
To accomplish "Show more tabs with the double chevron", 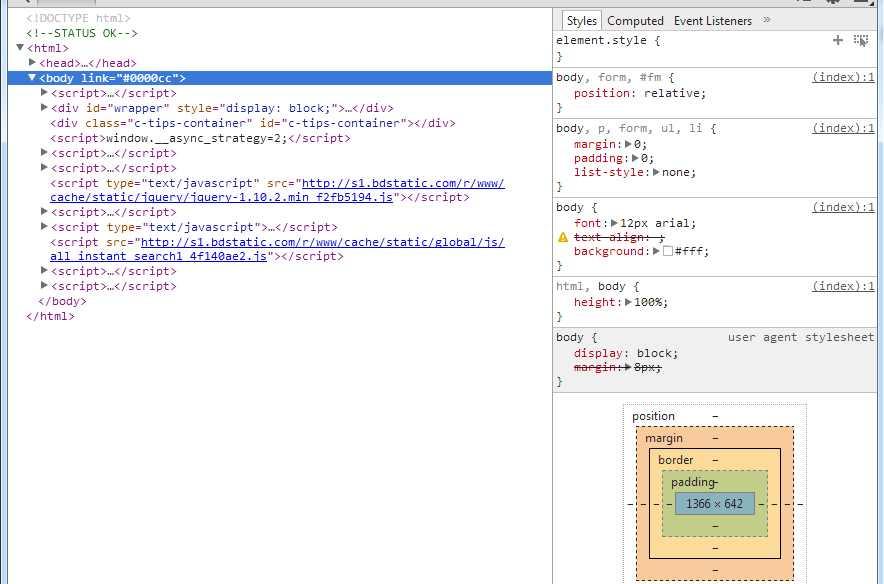I will 767,20.
